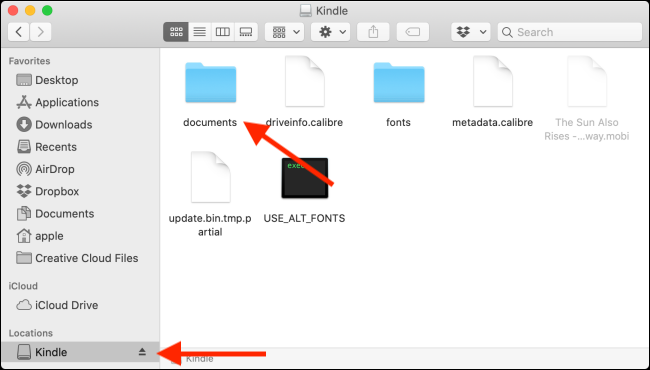Select the USE_ALT_FONTS exec file icon
The width and height of the screenshot is (650, 370).
tap(305, 178)
